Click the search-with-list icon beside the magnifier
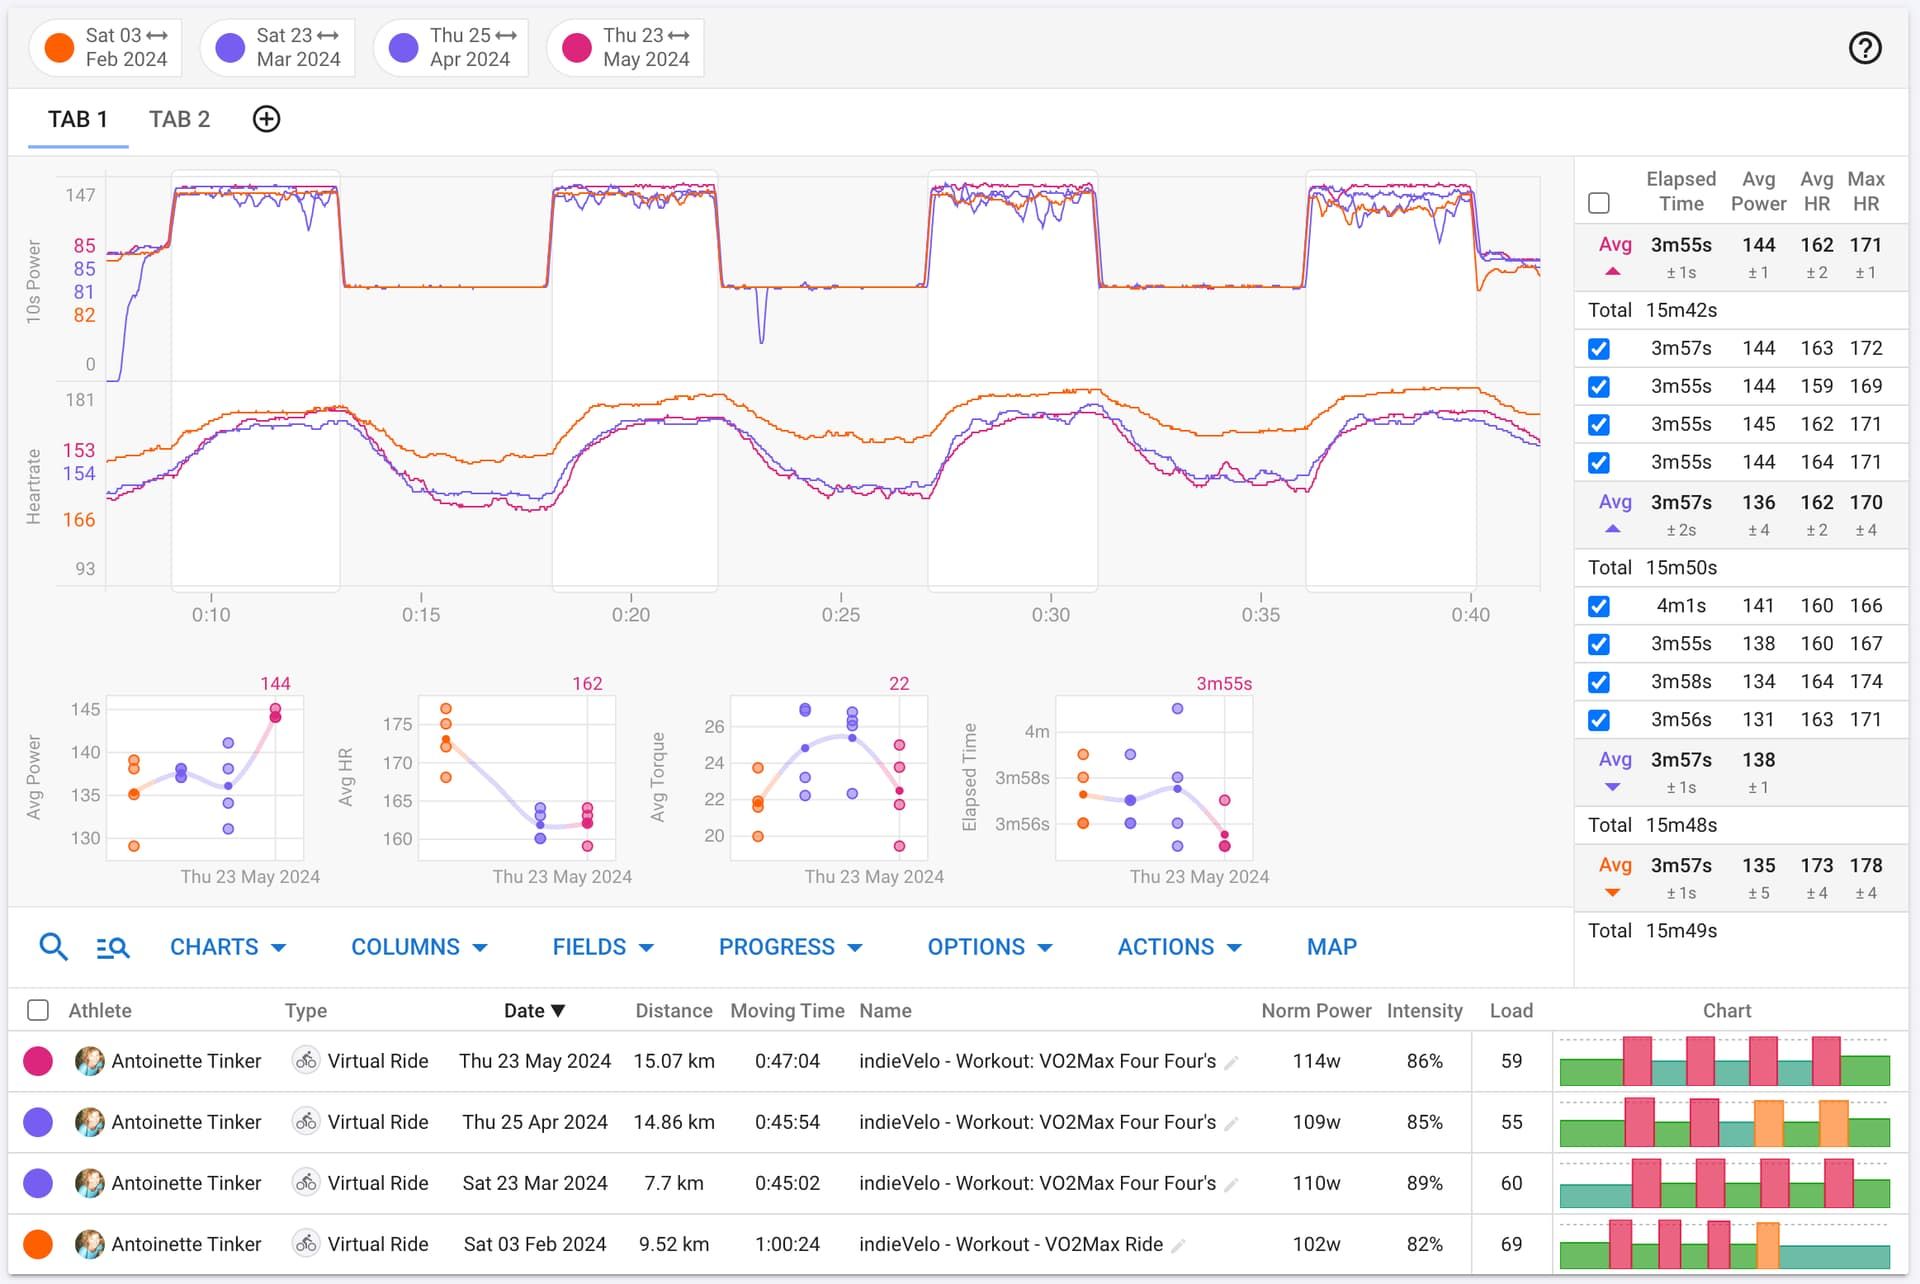This screenshot has height=1284, width=1920. pyautogui.click(x=112, y=947)
